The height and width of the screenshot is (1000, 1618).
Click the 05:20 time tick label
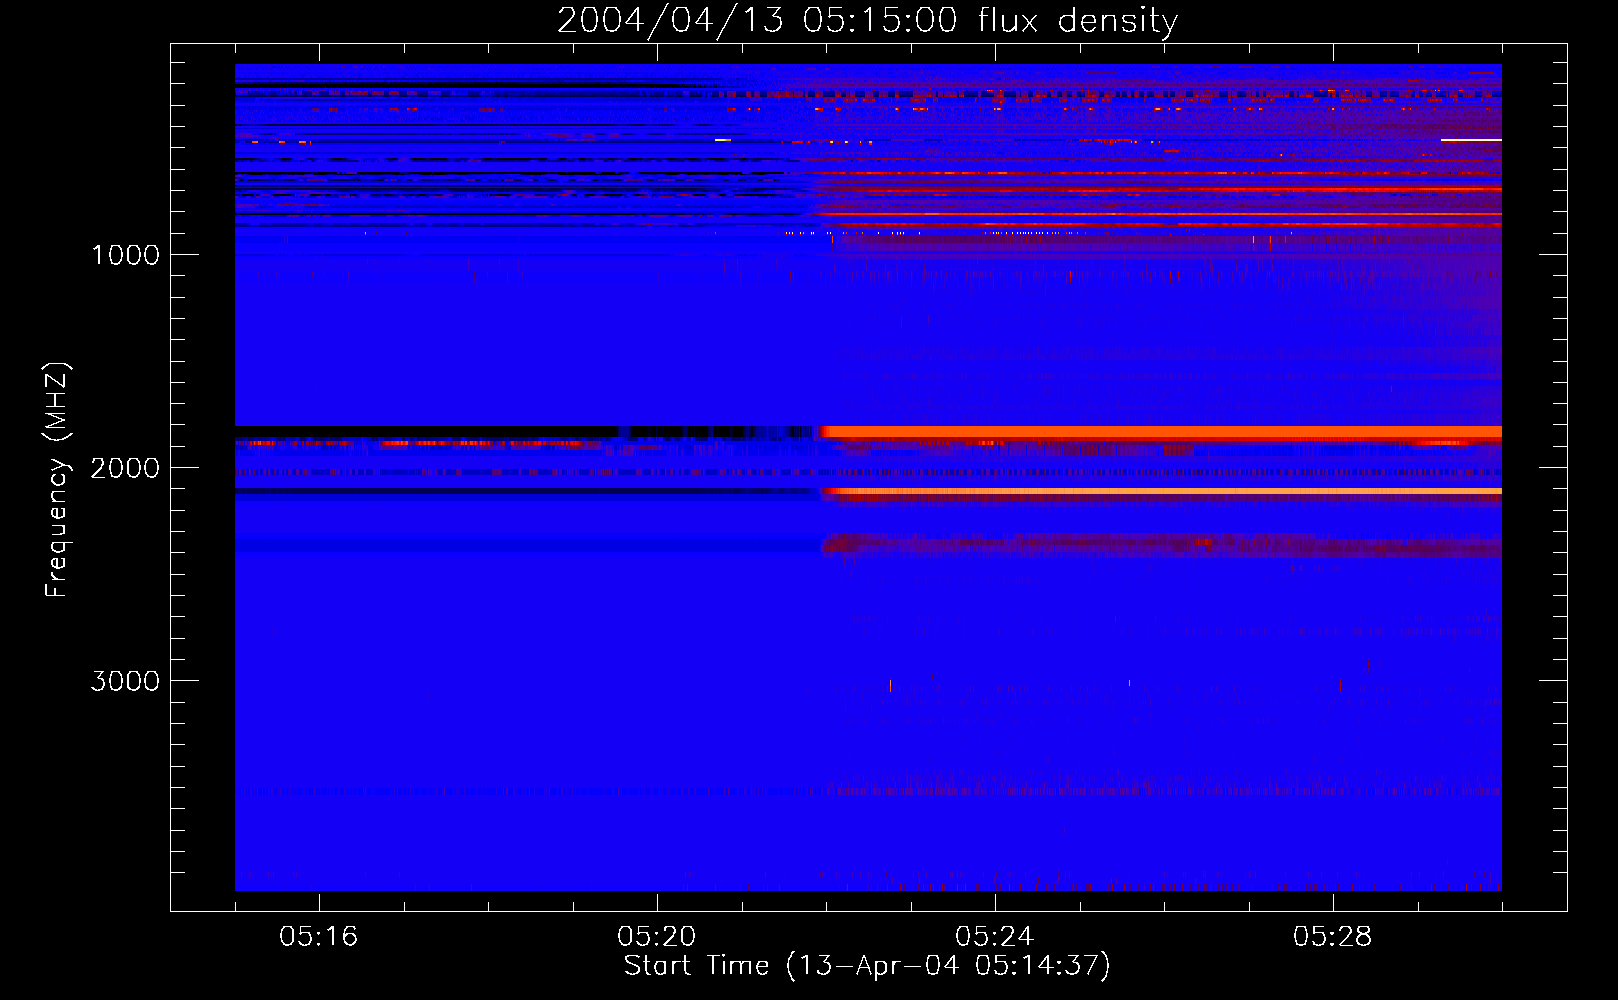pos(657,936)
